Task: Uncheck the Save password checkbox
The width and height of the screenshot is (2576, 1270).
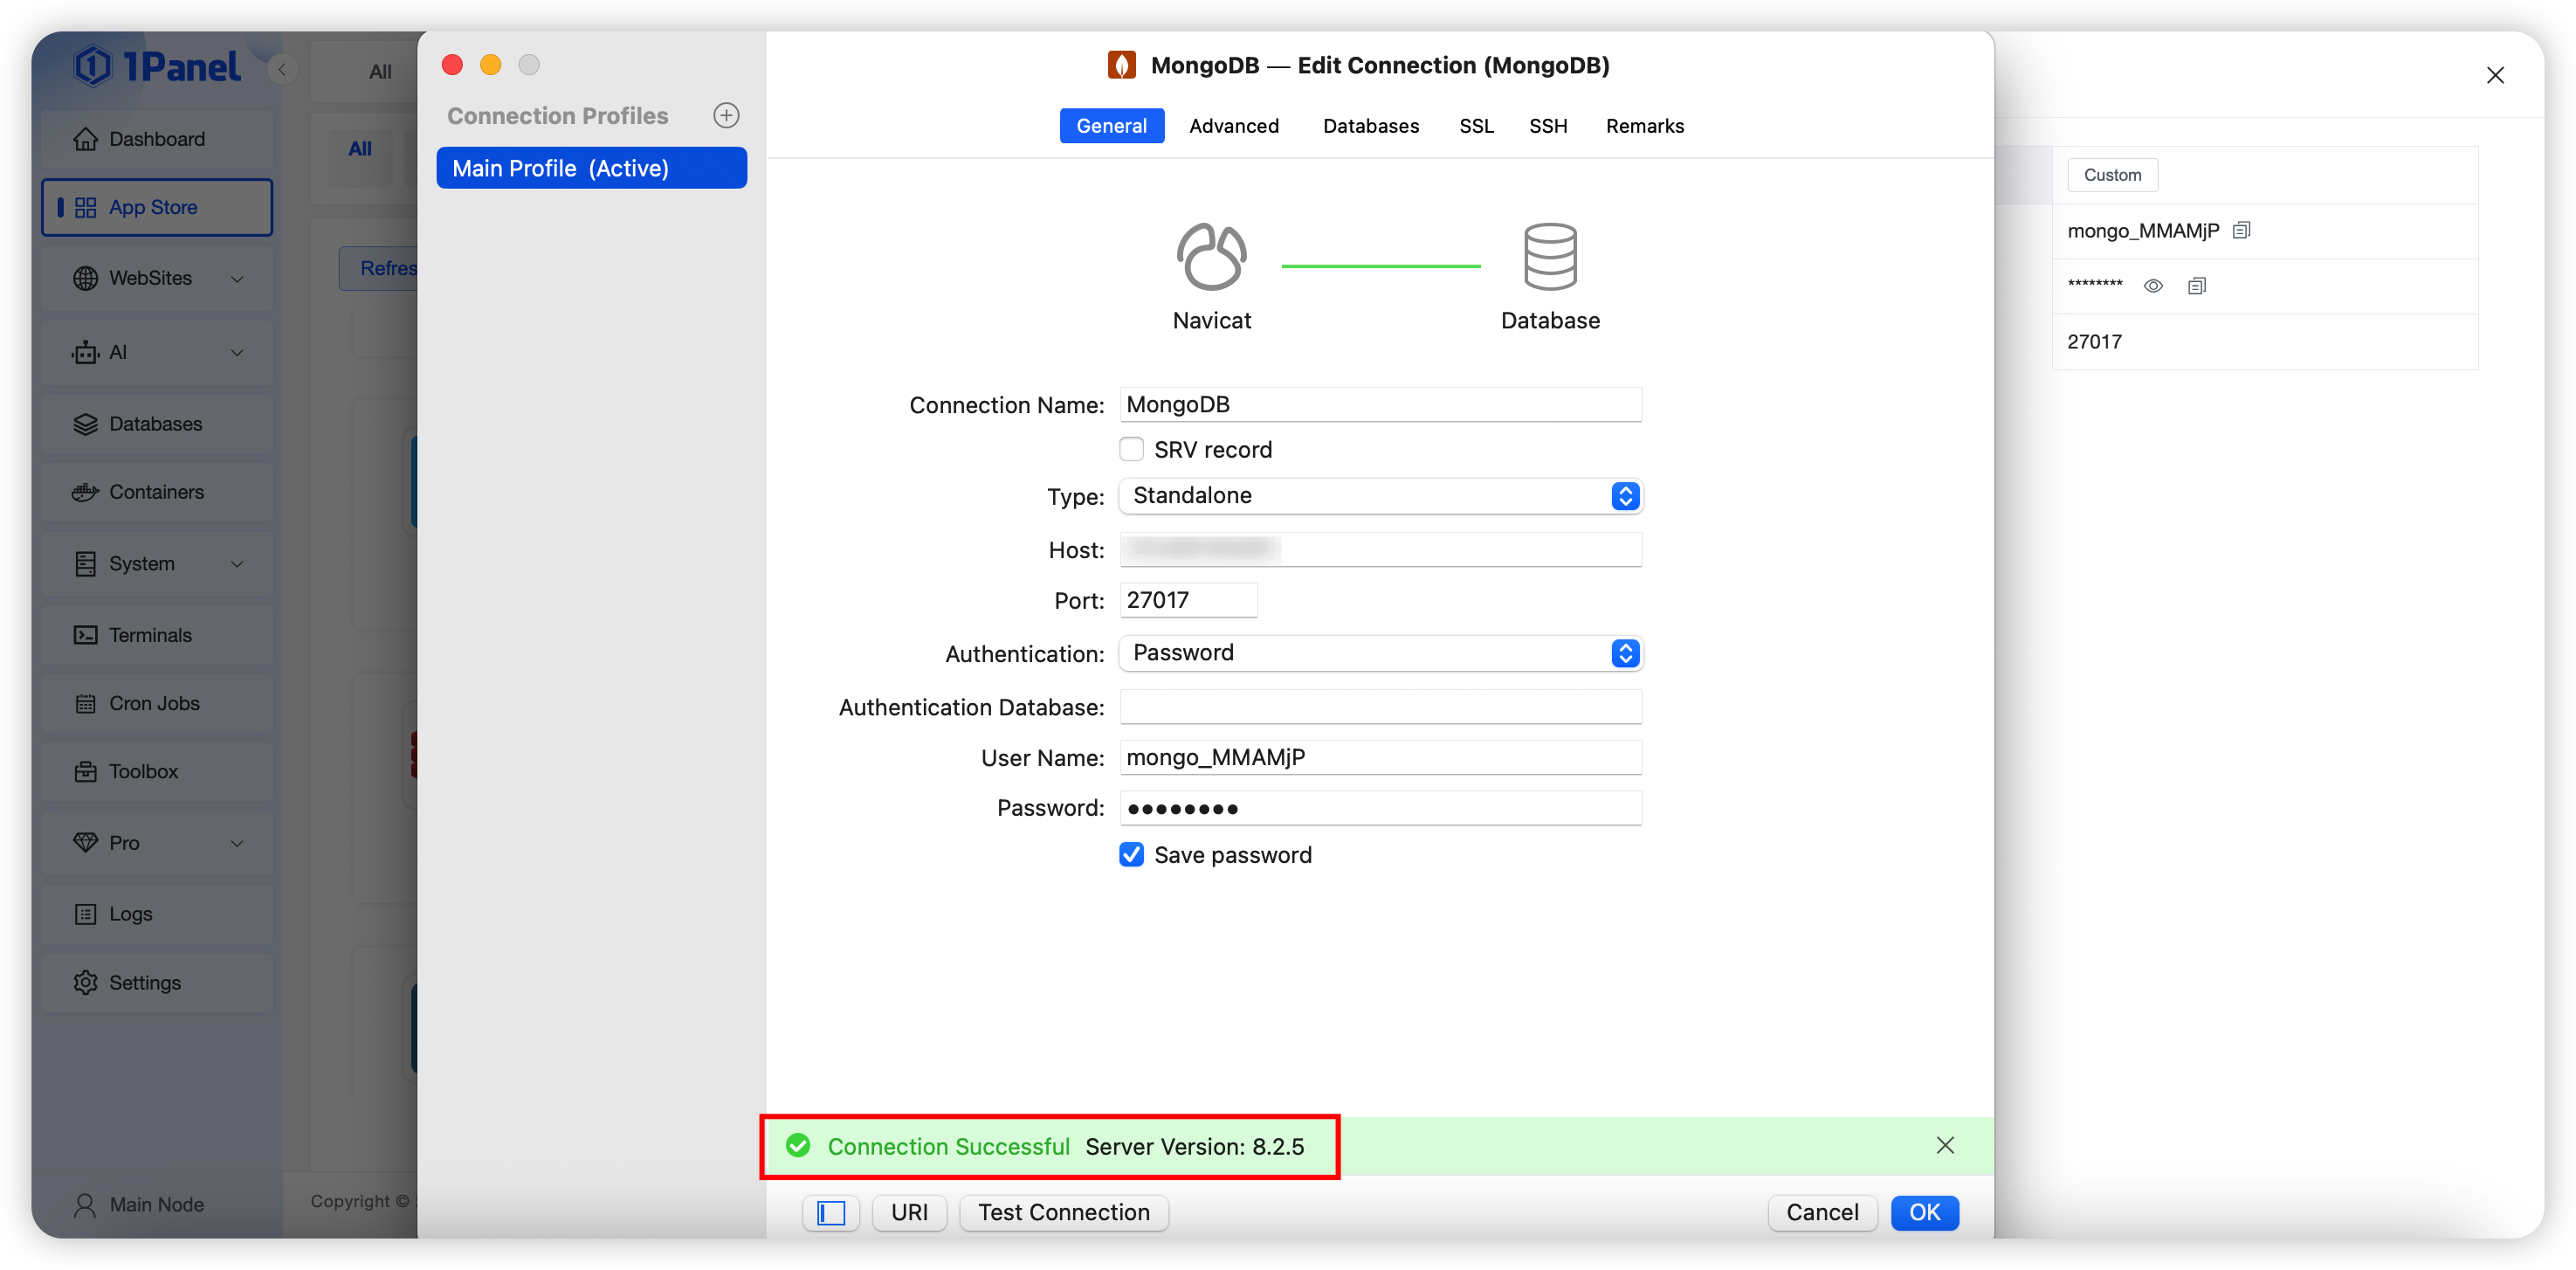Action: [1131, 855]
